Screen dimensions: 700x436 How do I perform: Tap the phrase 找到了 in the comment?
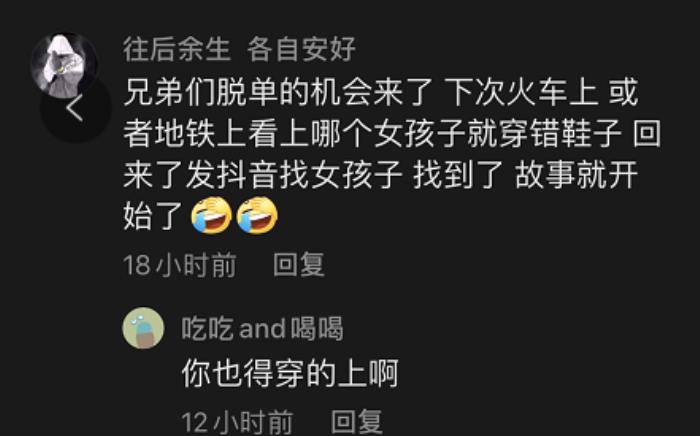(x=459, y=174)
